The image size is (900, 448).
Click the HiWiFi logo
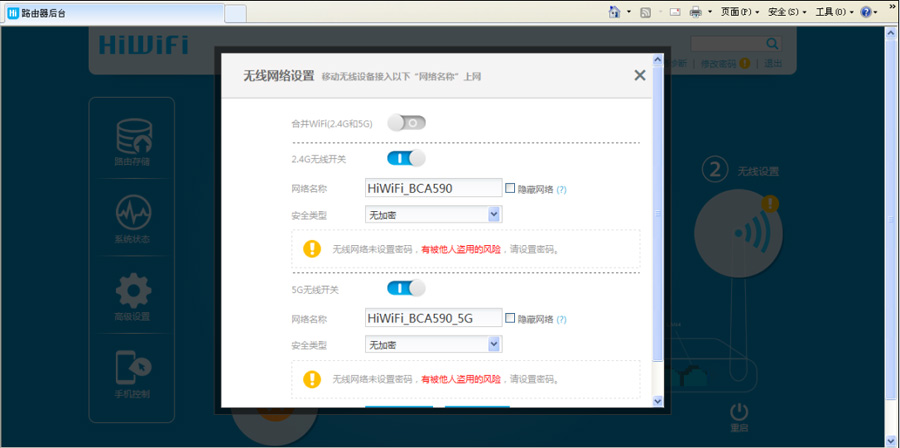(x=143, y=45)
